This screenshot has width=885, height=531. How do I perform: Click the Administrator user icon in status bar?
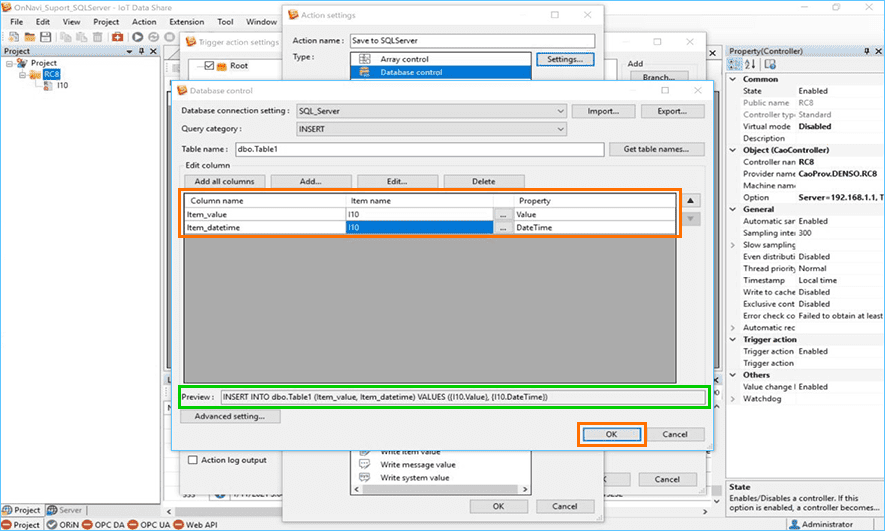(x=794, y=524)
